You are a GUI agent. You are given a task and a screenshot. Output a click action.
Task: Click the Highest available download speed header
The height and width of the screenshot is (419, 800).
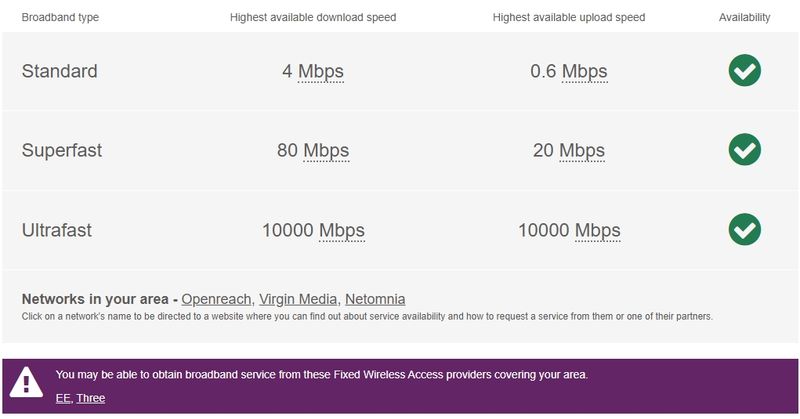pos(313,18)
